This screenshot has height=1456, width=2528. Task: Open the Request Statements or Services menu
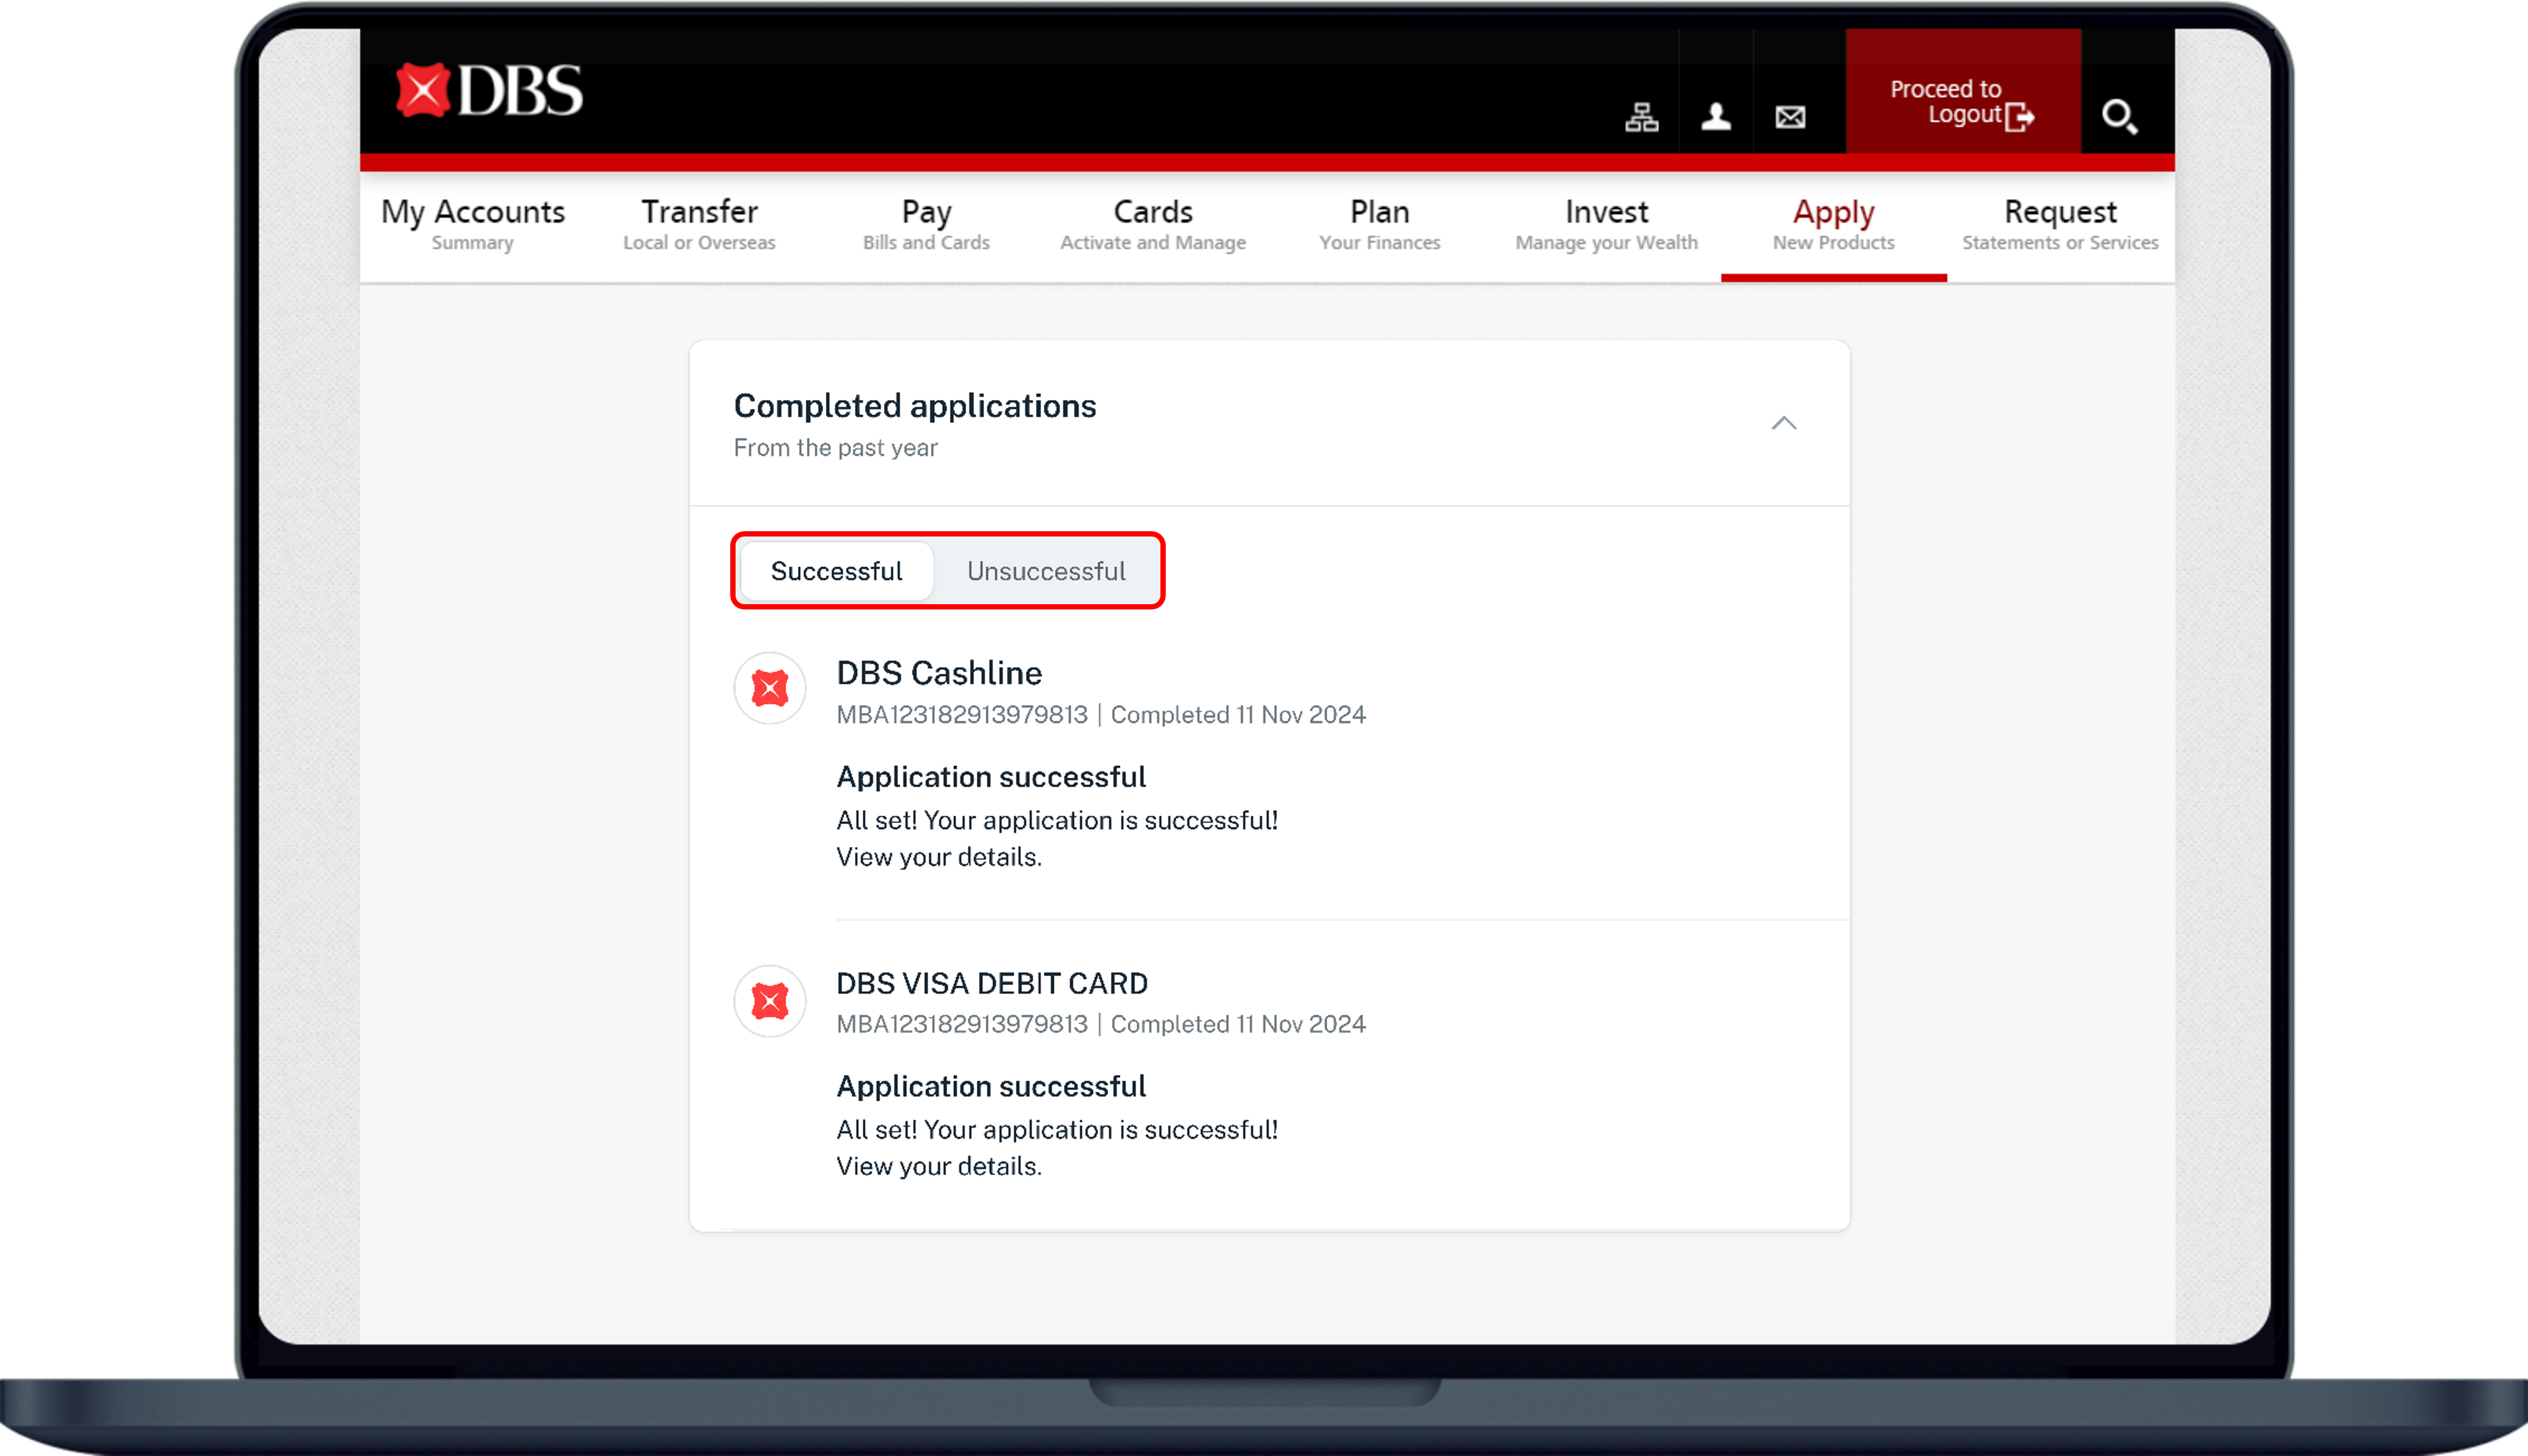point(2060,225)
